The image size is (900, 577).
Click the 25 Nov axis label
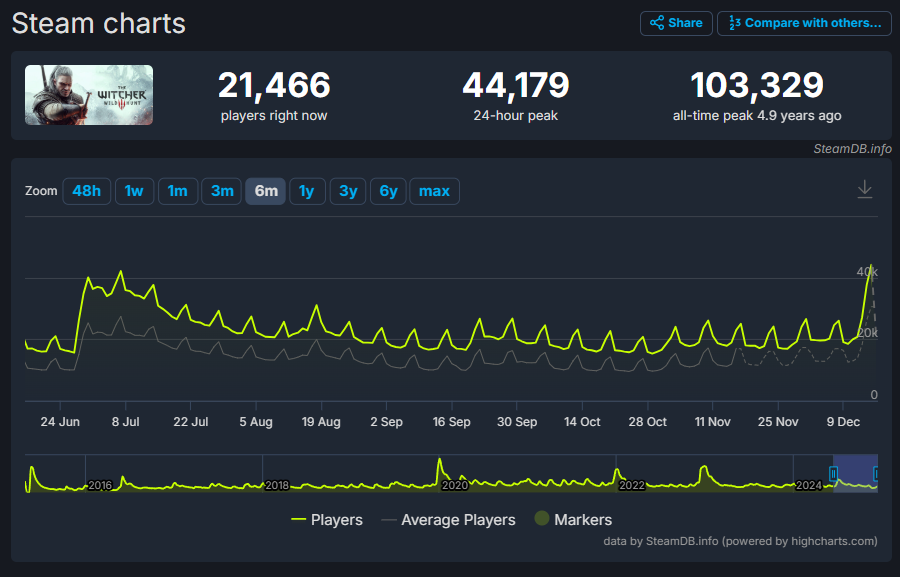(778, 422)
